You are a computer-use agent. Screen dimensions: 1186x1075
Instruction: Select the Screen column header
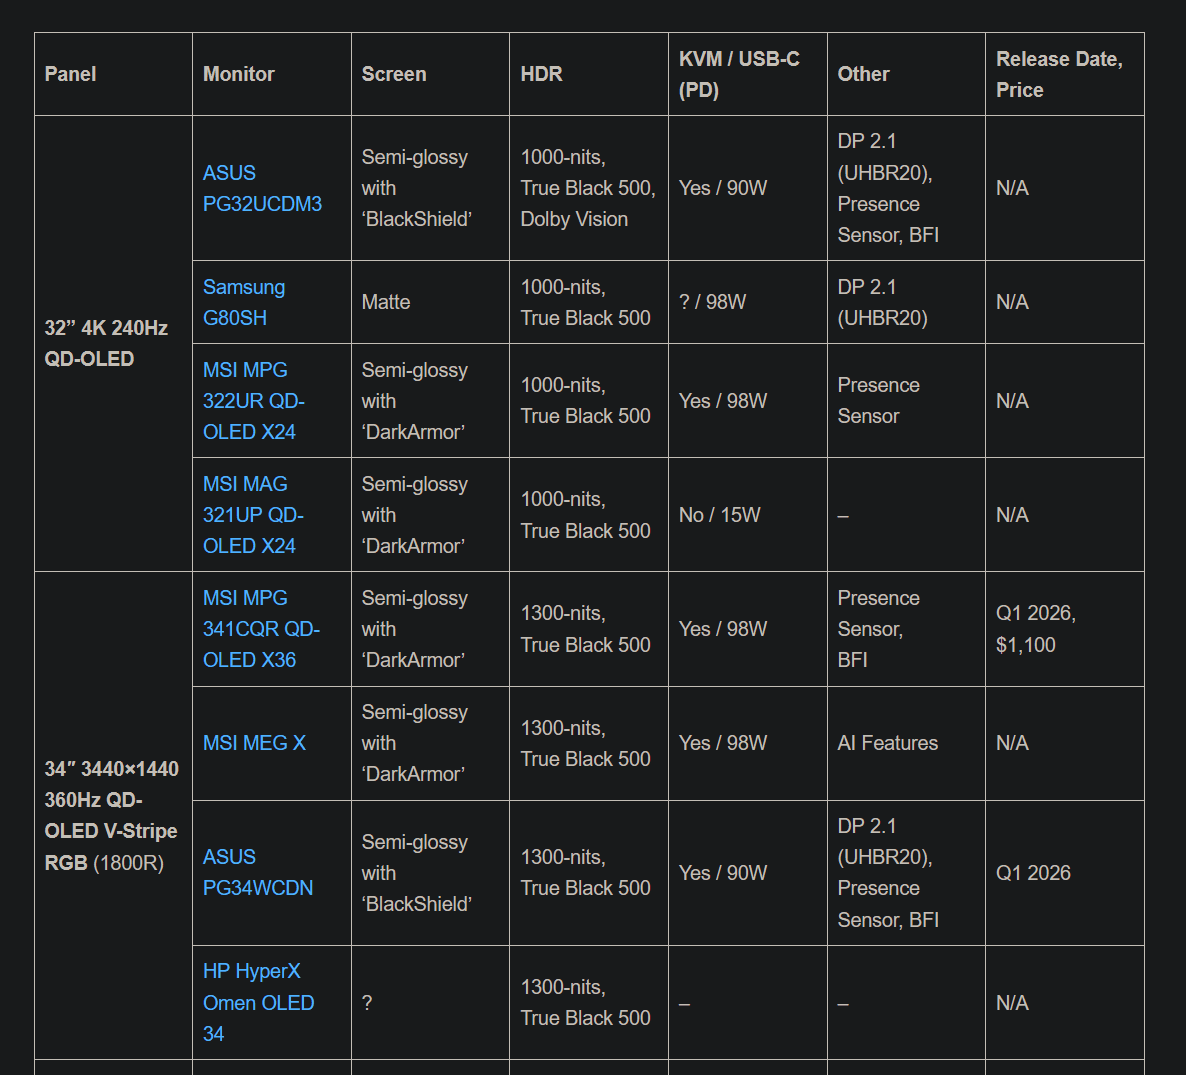tap(394, 74)
